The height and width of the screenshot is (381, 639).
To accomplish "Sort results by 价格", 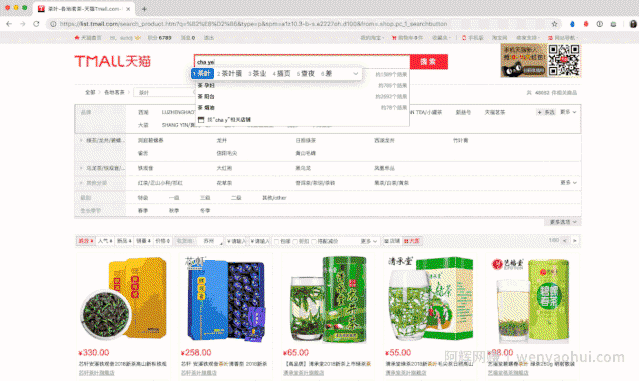I will coord(162,241).
